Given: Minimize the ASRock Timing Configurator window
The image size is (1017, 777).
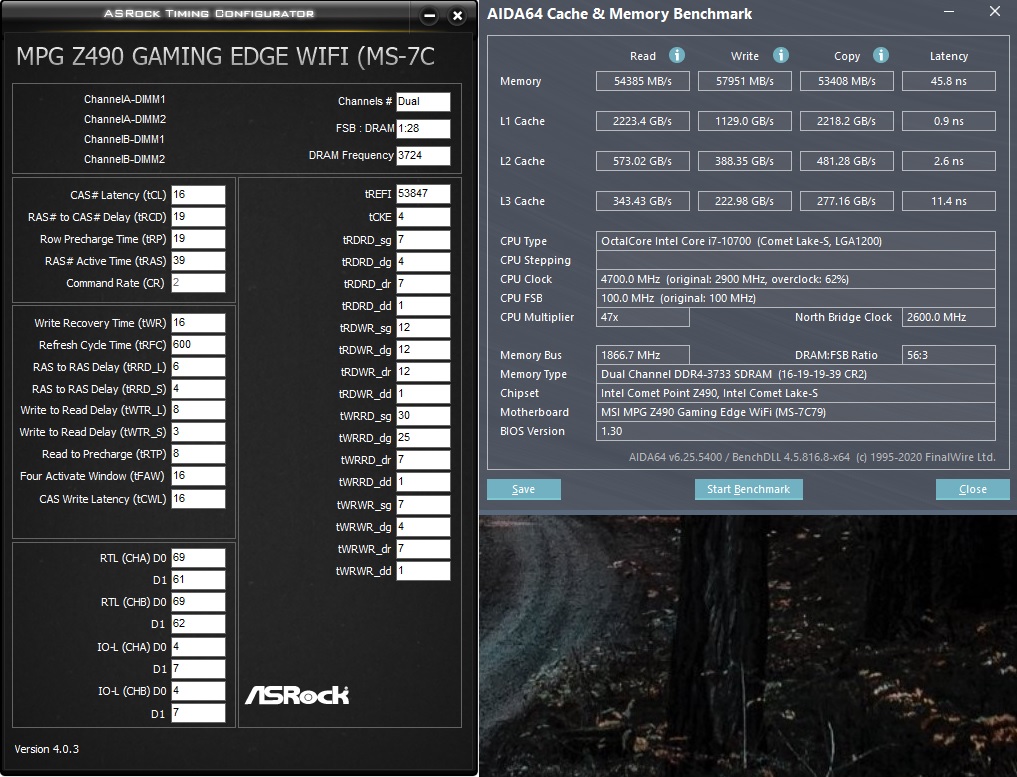Looking at the screenshot, I should (x=429, y=16).
